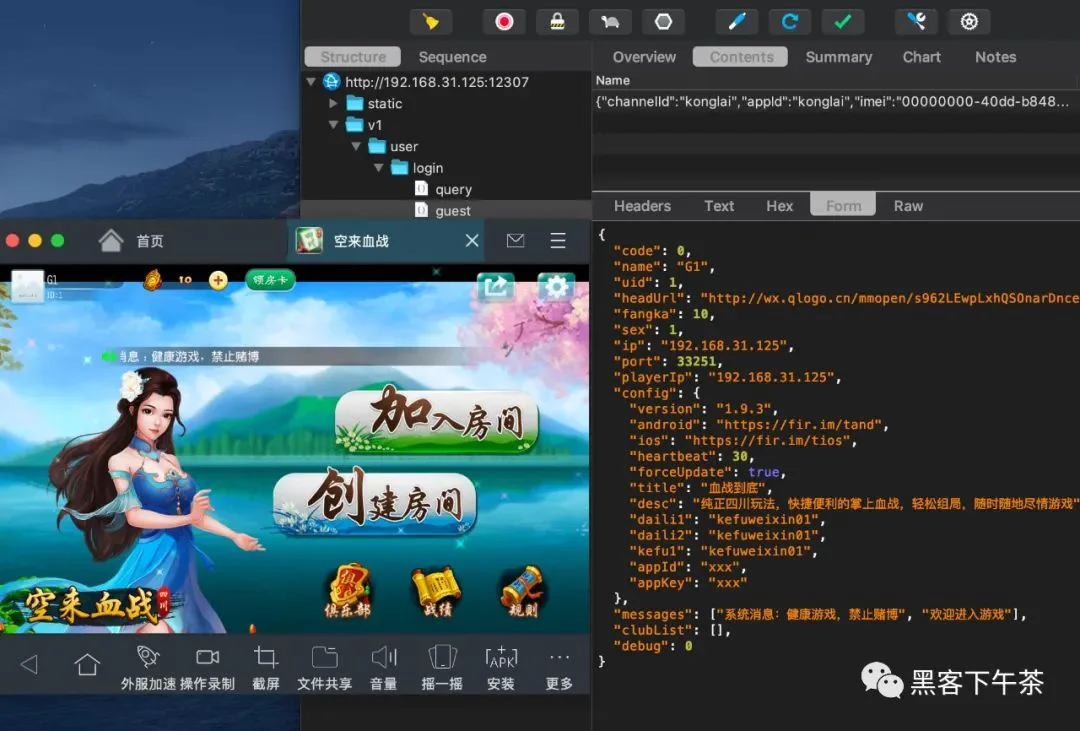This screenshot has width=1080, height=731.
Task: Switch to the Structure view tab
Action: coord(353,57)
